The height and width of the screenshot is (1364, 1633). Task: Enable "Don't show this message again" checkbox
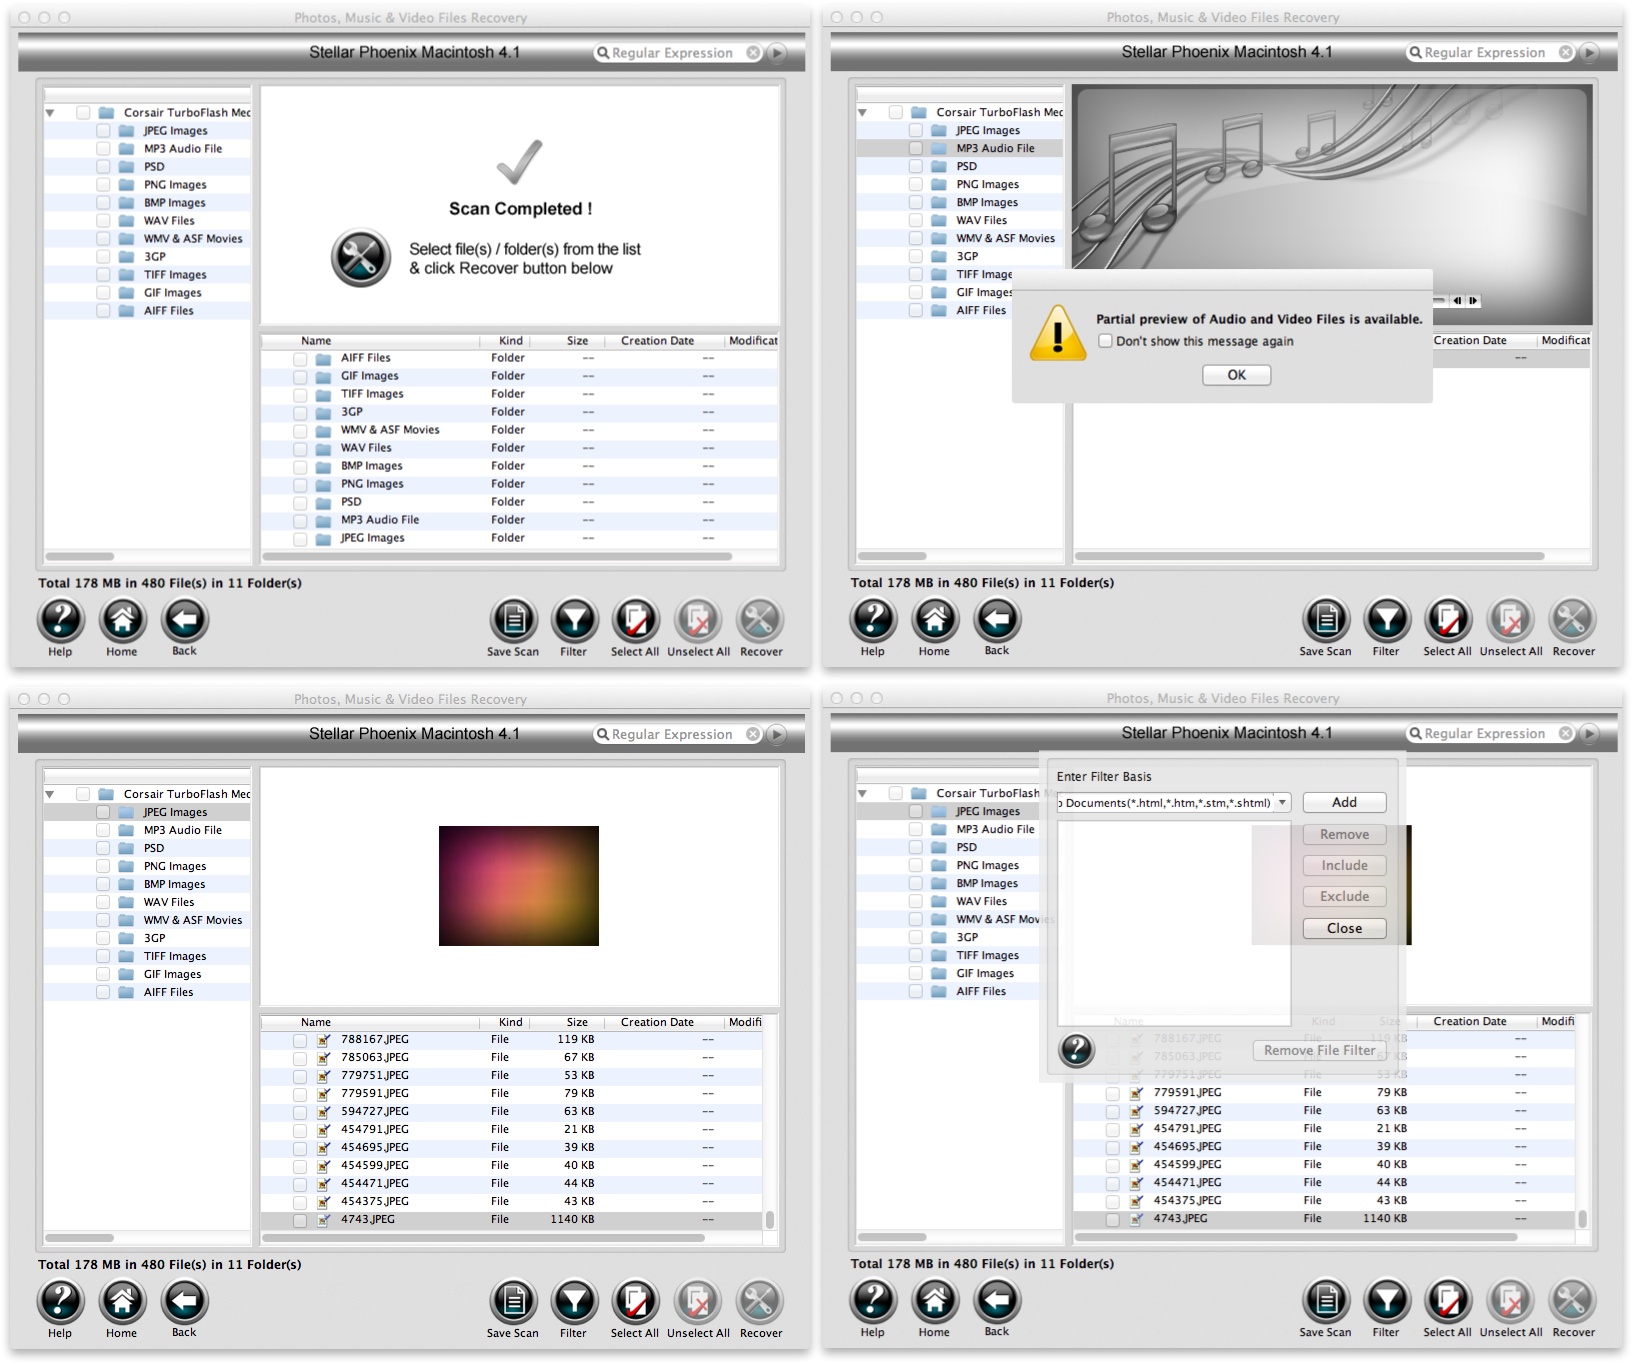pos(1105,341)
